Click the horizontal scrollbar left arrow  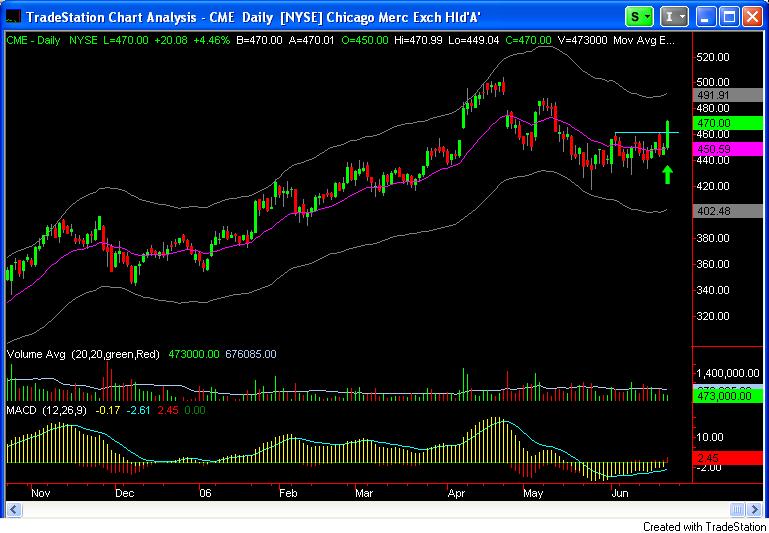tap(13, 509)
